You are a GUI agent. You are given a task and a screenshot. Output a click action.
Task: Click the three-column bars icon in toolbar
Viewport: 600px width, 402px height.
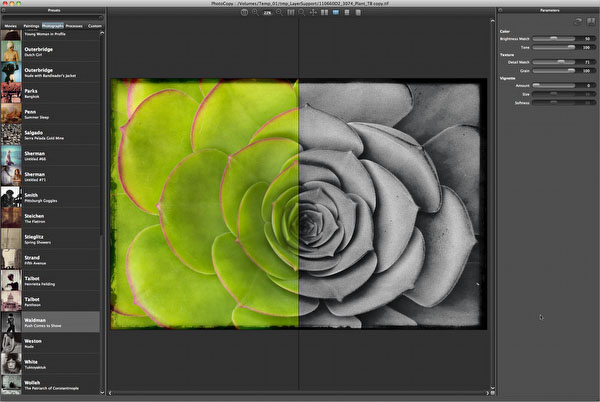291,13
